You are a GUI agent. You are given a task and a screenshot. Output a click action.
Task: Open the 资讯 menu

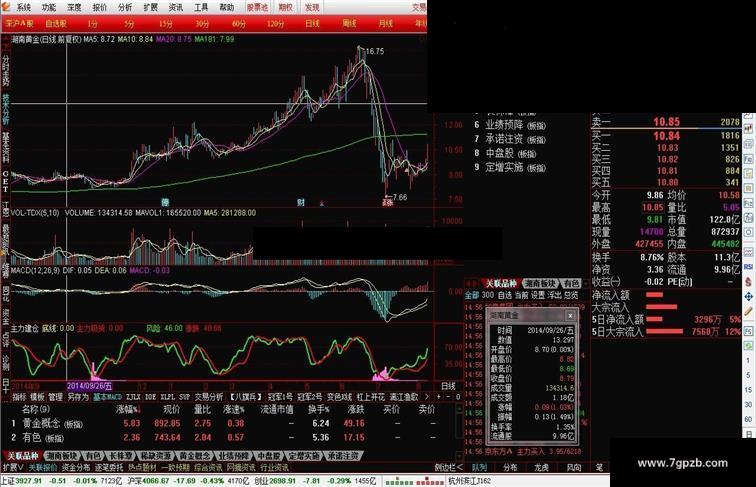176,7
